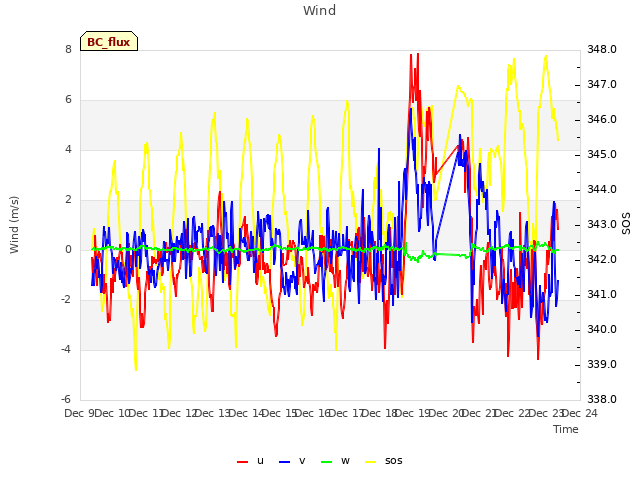This screenshot has width=640, height=480.
Task: Click the -4 tick on left axis
Action: 66,349
